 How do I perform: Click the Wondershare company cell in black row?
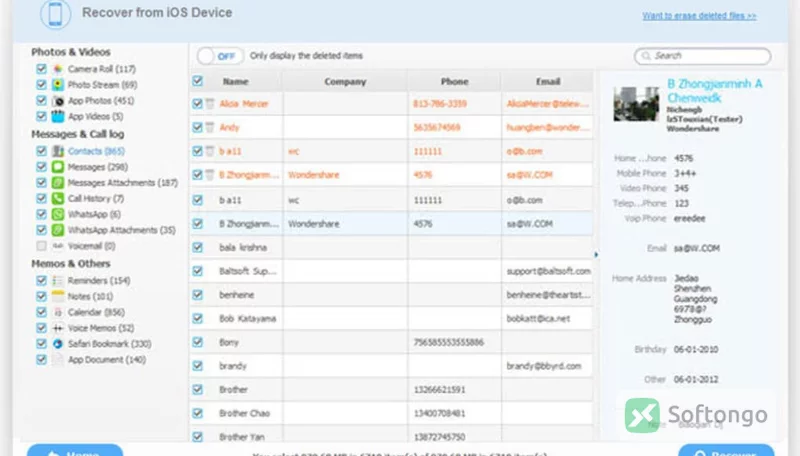314,224
